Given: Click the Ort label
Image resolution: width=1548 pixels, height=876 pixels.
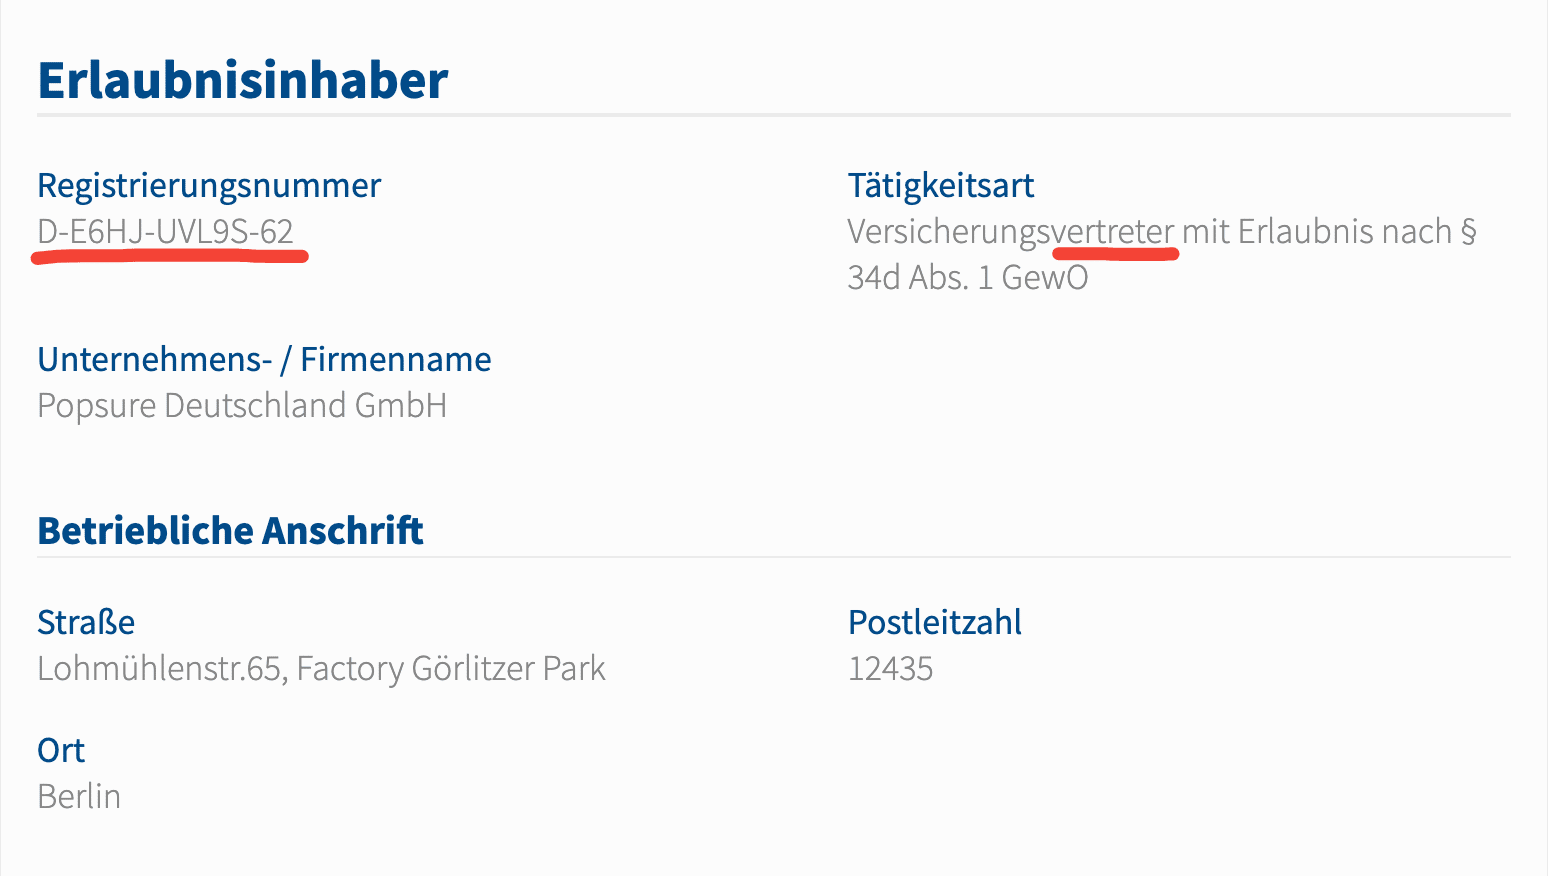Looking at the screenshot, I should point(61,751).
